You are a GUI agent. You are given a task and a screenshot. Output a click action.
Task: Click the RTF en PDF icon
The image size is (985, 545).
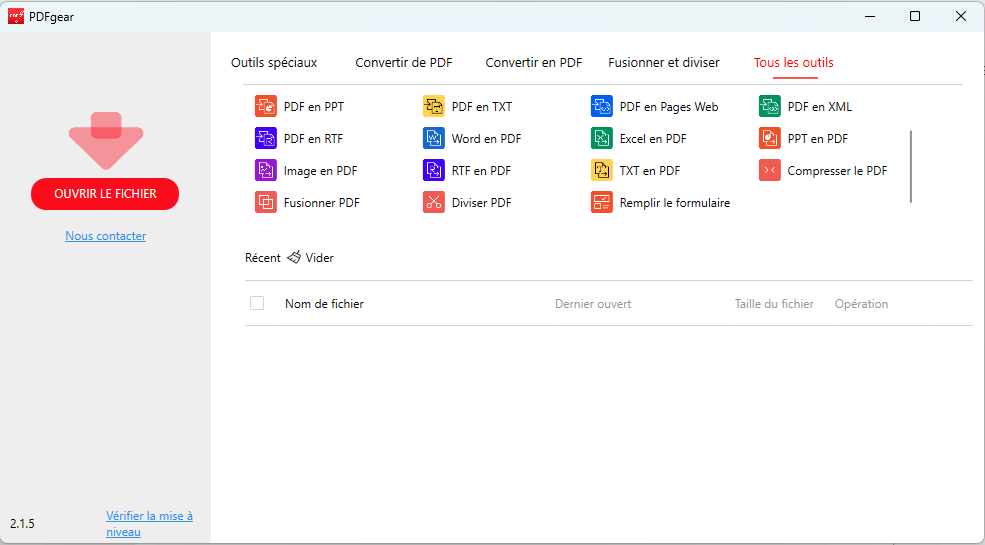(433, 170)
